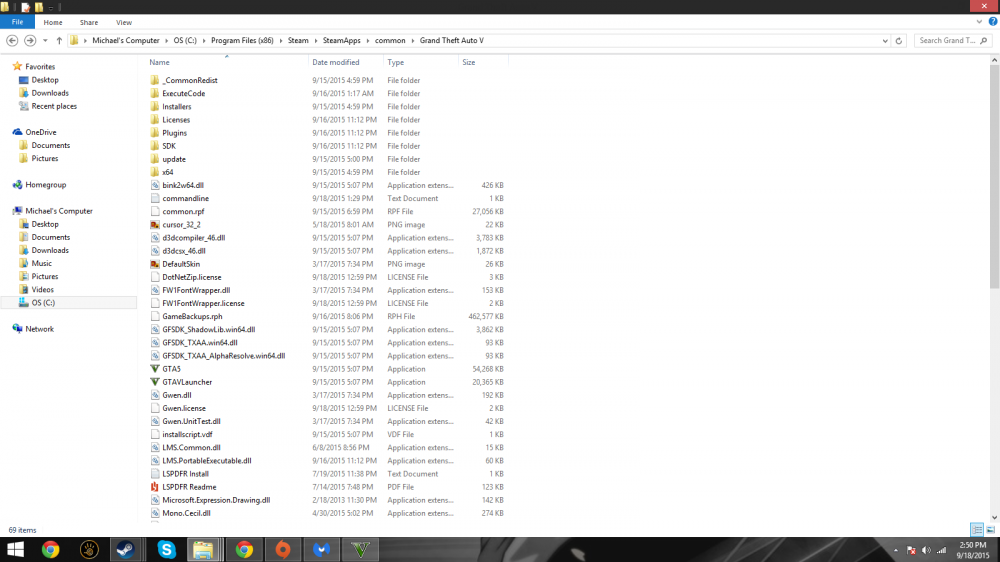This screenshot has height=562, width=1000.
Task: Select GameBackups.rph file
Action: [192, 316]
